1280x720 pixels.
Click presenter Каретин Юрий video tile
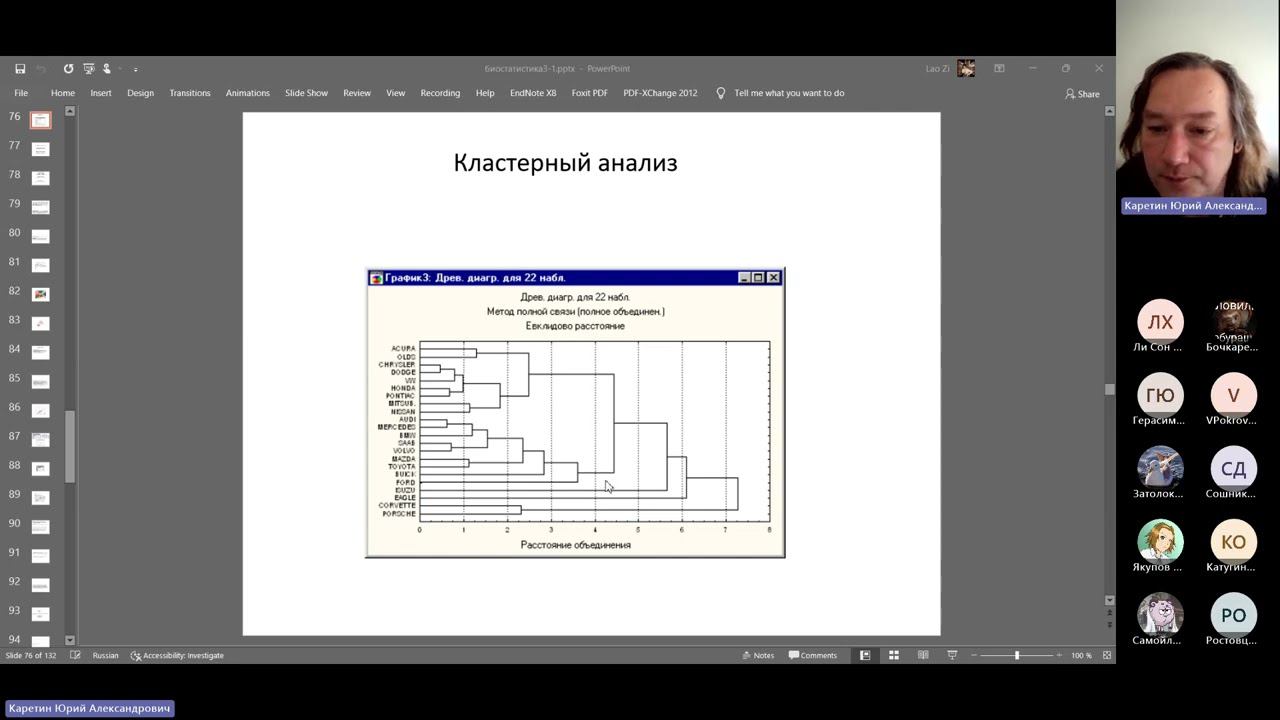(x=1198, y=108)
